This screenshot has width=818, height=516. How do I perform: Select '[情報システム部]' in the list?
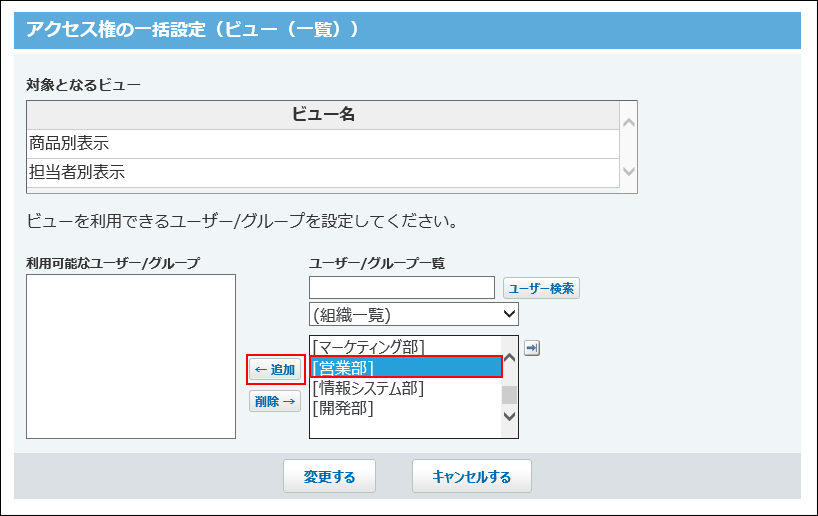pos(405,388)
